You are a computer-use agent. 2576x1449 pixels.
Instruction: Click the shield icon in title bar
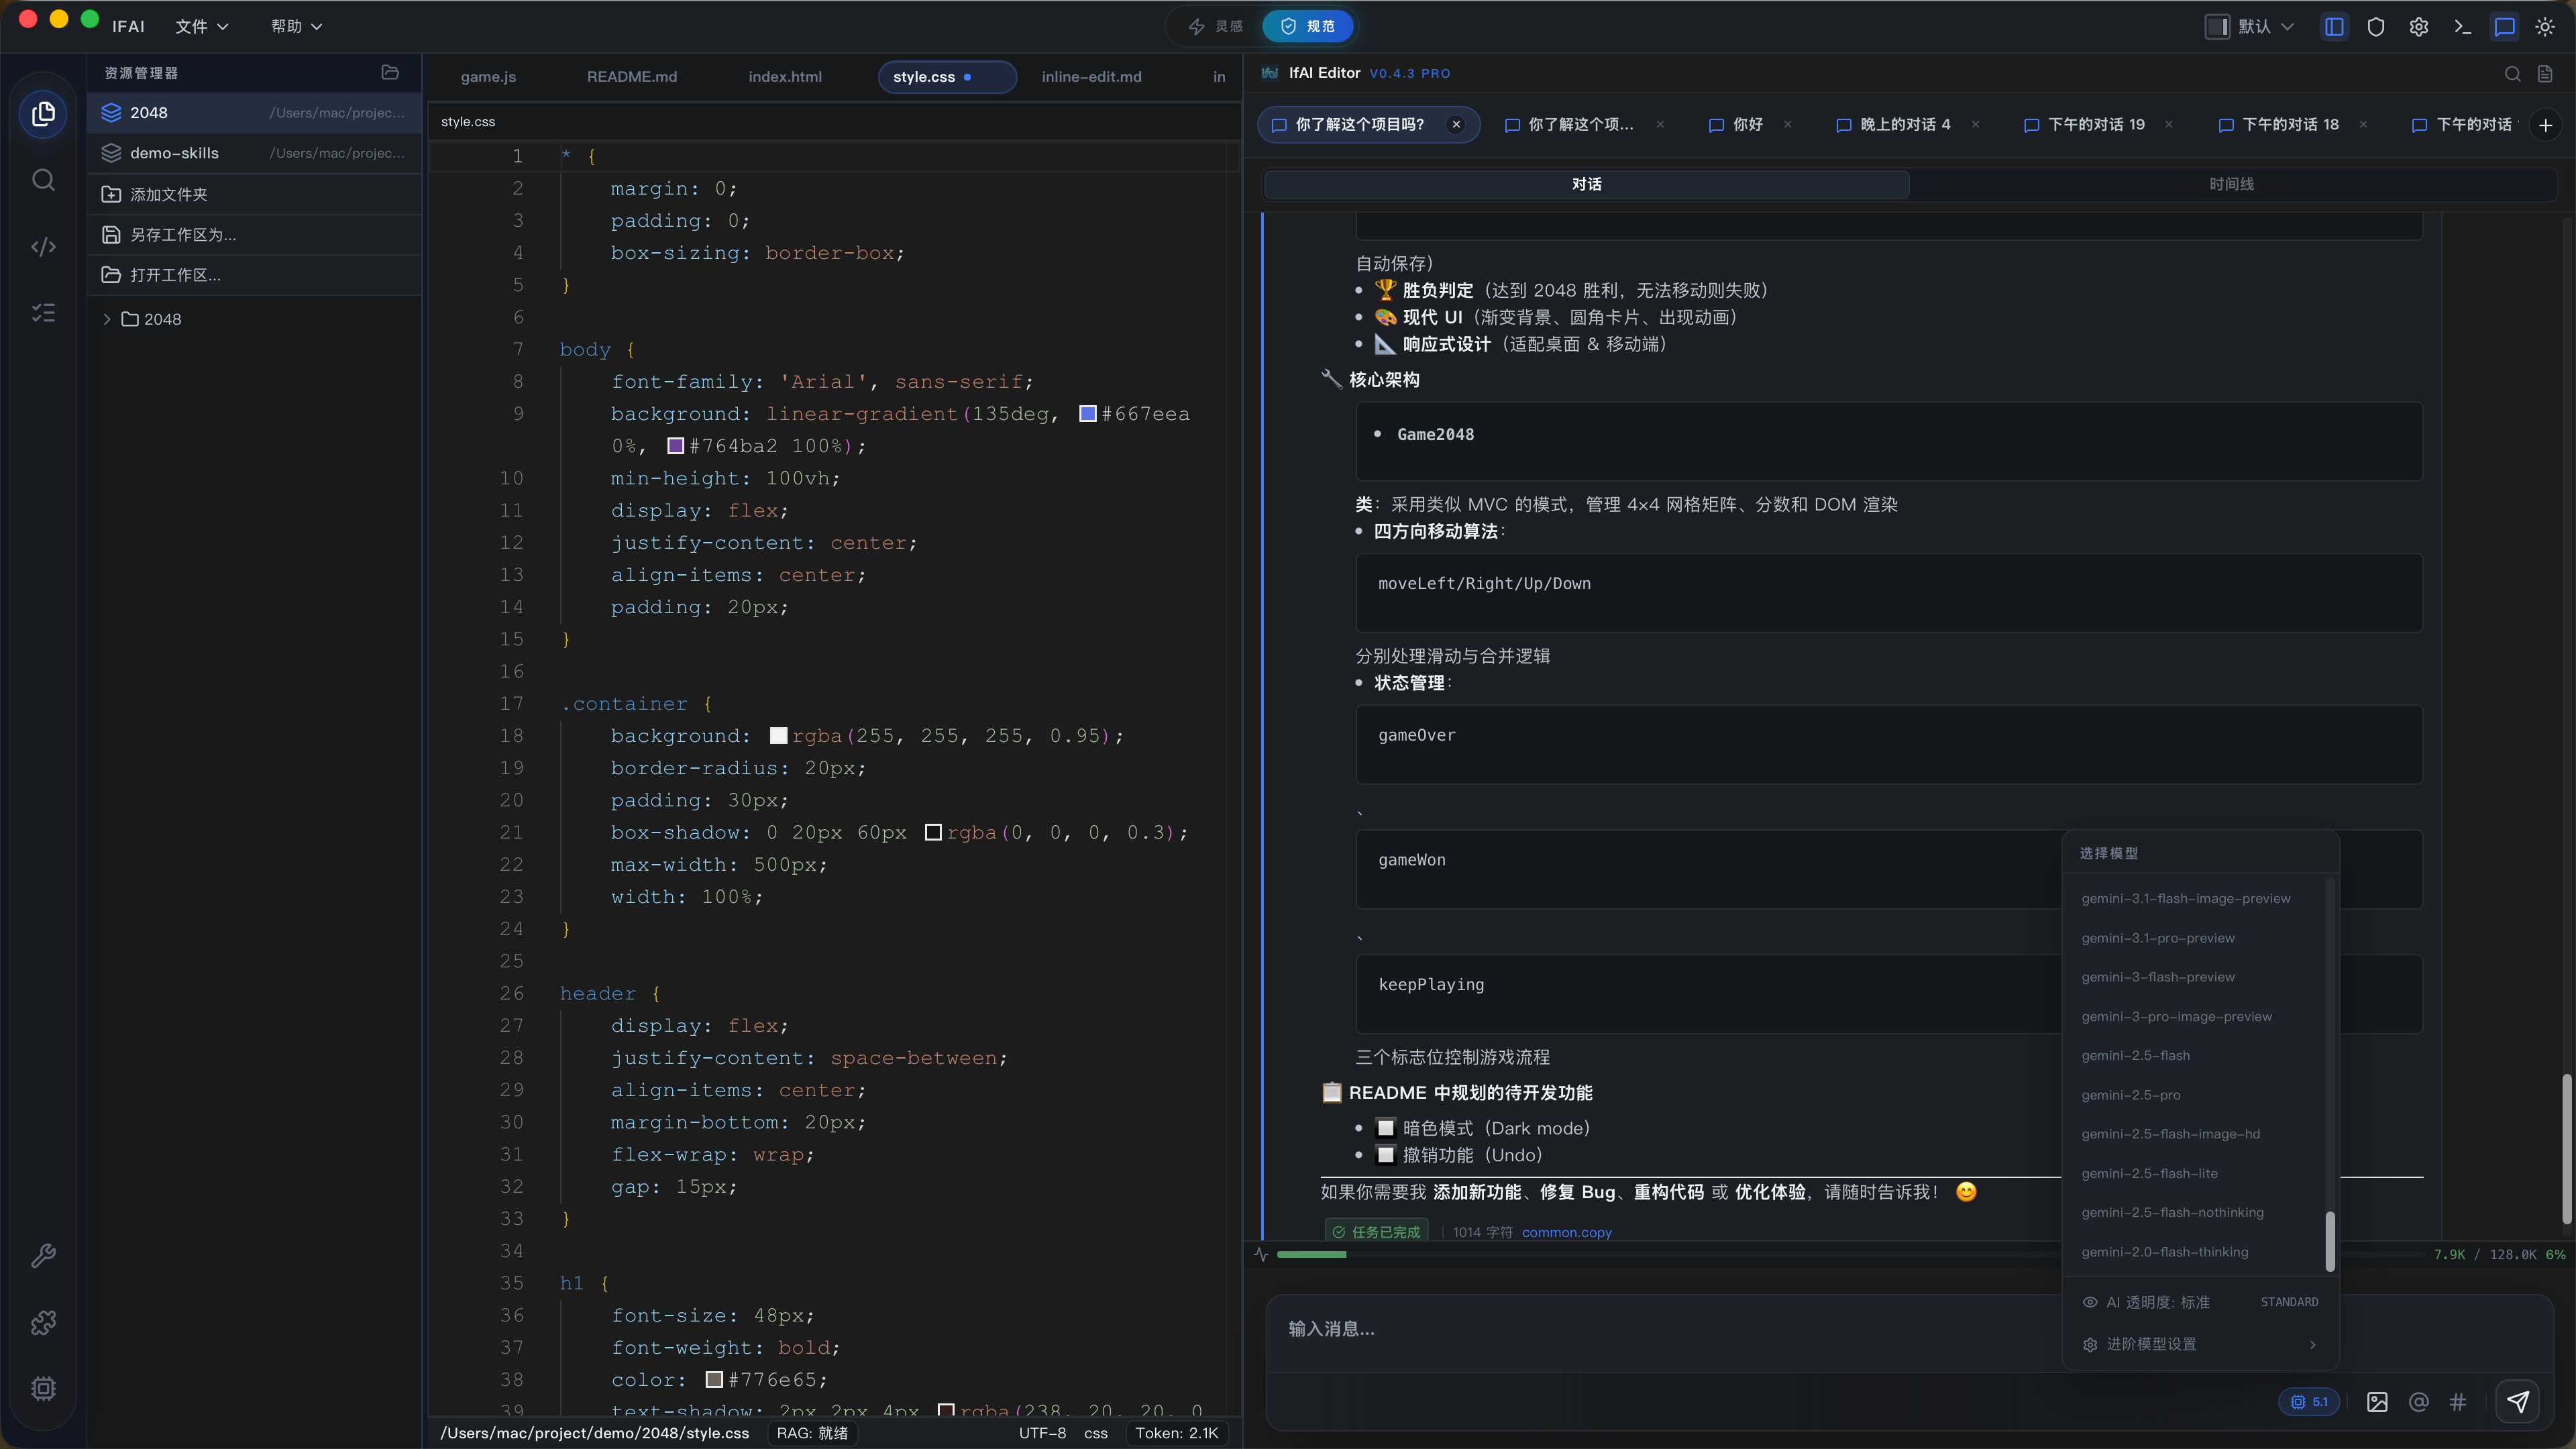coord(2376,27)
